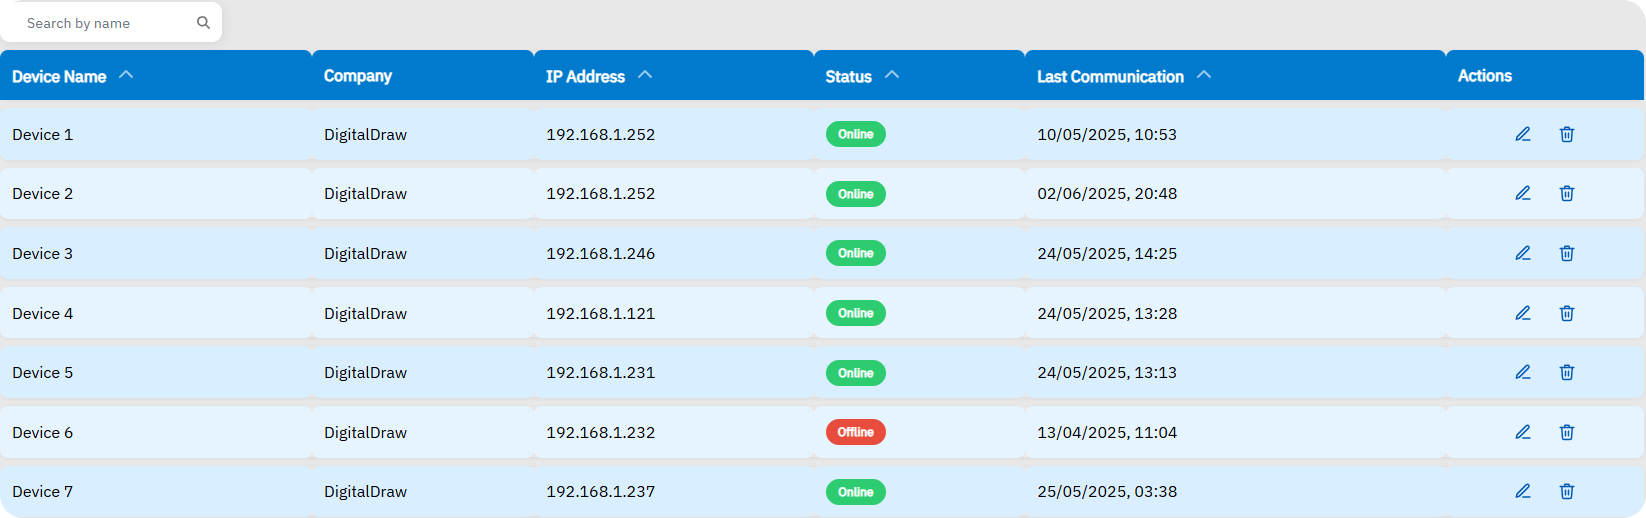This screenshot has height=518, width=1646.
Task: Click the trash icon for Device 3
Action: (1566, 253)
